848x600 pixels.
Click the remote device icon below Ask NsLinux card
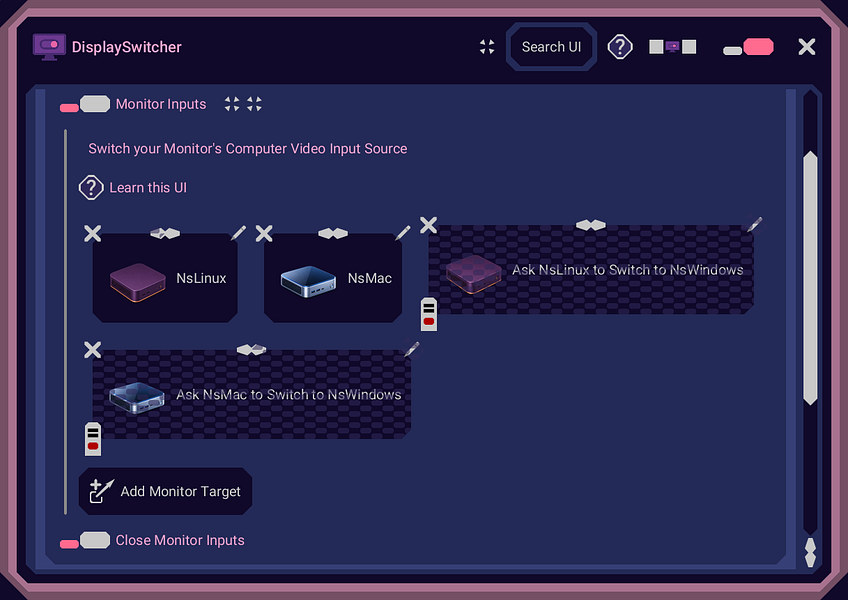pyautogui.click(x=429, y=314)
